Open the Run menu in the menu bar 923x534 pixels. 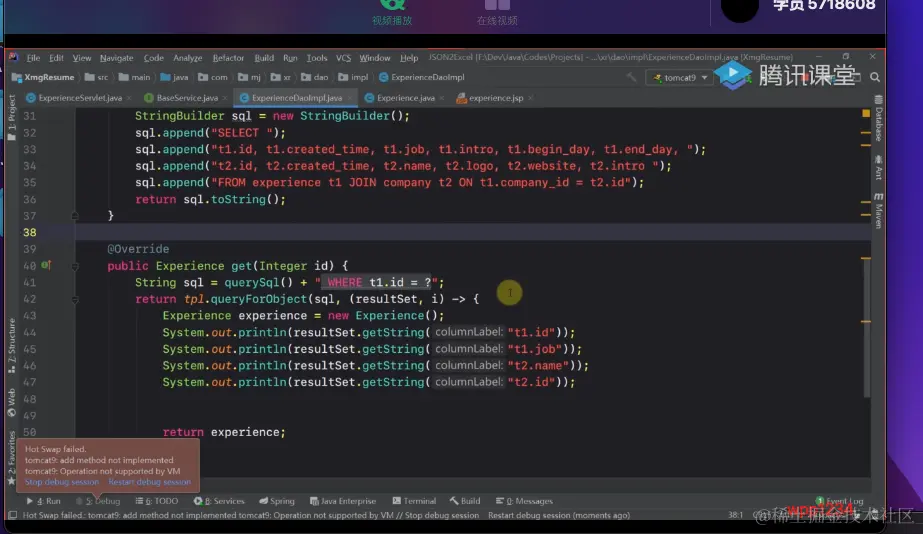coord(290,58)
